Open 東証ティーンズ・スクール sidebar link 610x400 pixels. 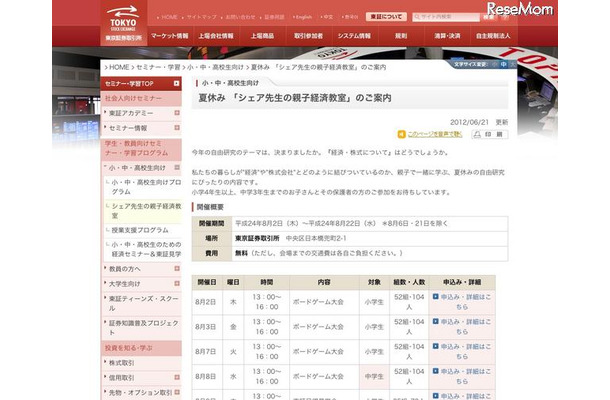coord(143,303)
